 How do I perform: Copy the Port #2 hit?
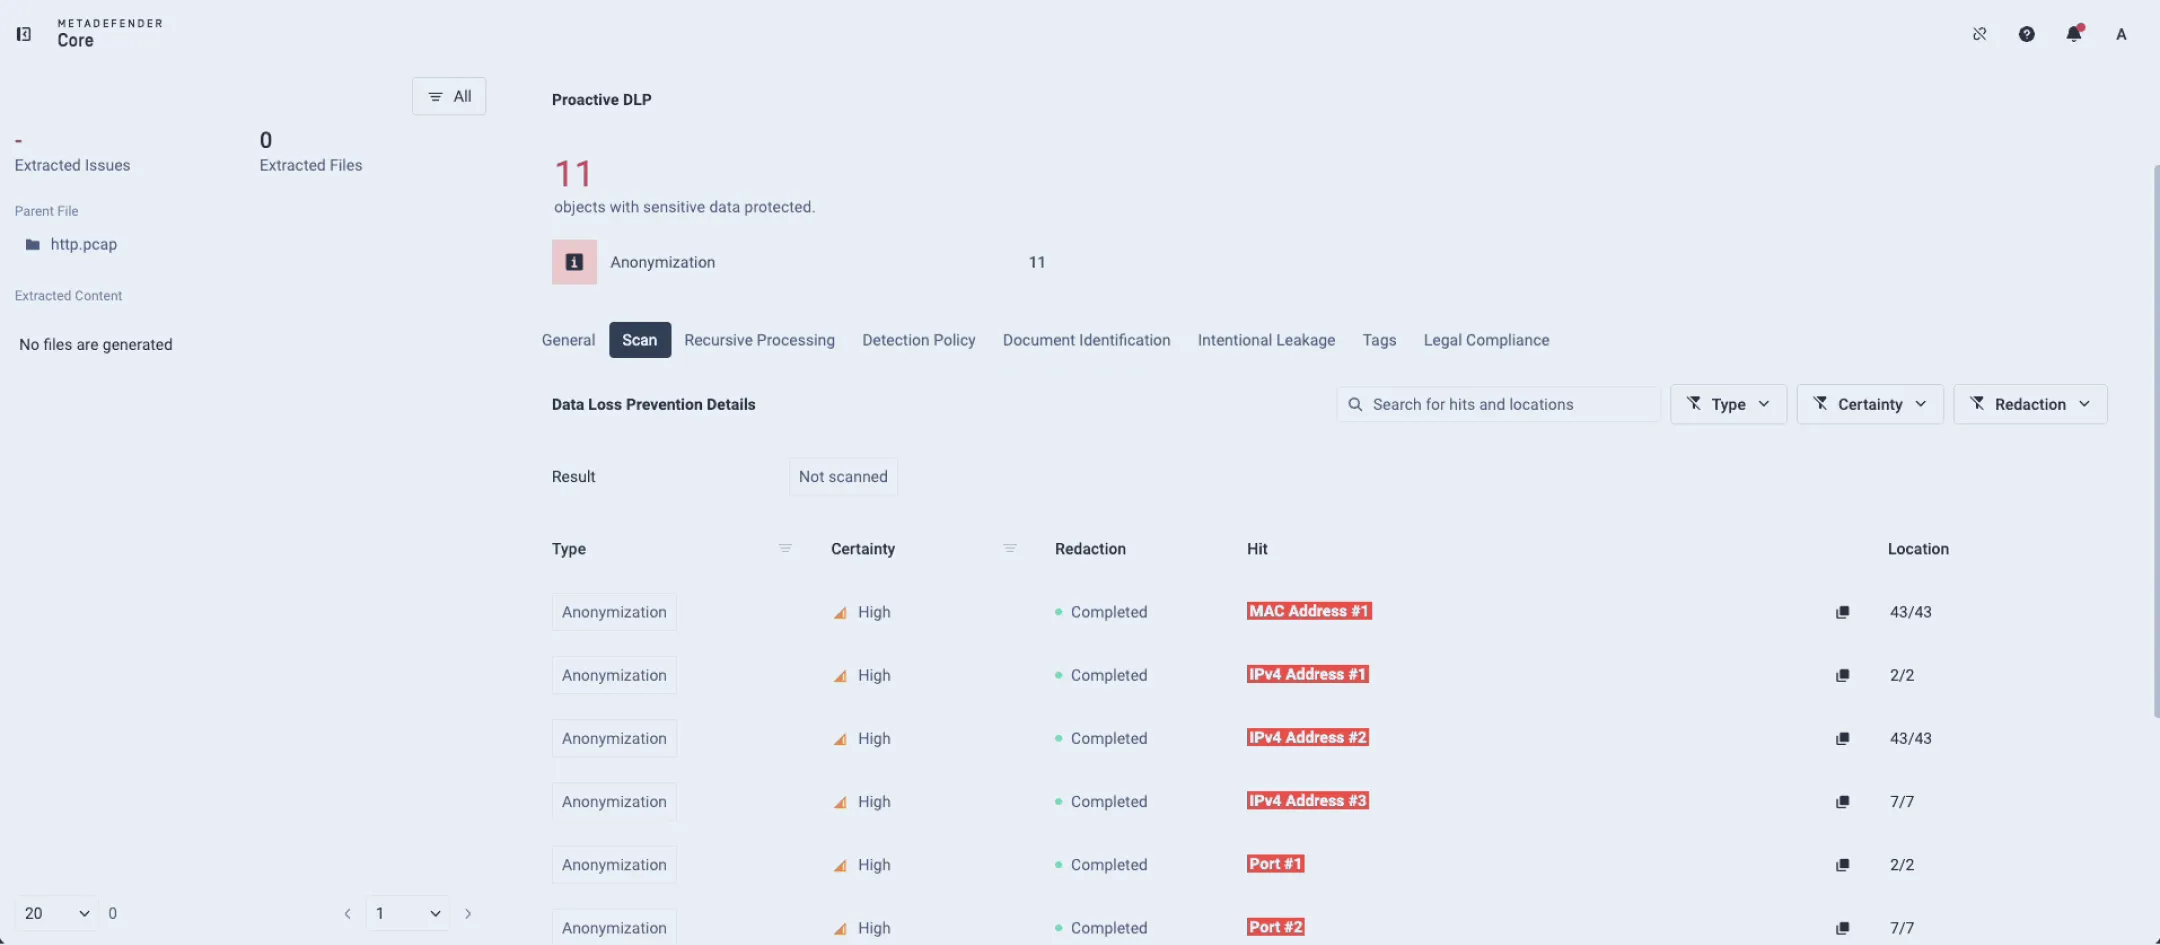pyautogui.click(x=1842, y=927)
